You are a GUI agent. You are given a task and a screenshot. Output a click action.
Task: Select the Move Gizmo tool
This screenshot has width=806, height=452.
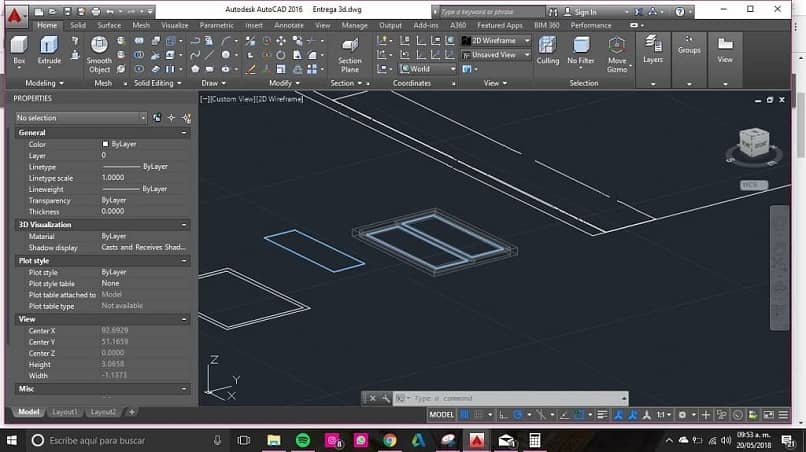pyautogui.click(x=617, y=55)
